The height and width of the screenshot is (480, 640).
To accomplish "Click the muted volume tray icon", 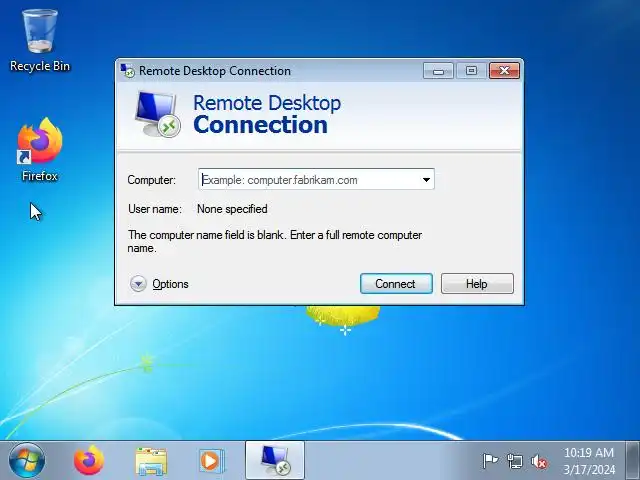I will (539, 461).
